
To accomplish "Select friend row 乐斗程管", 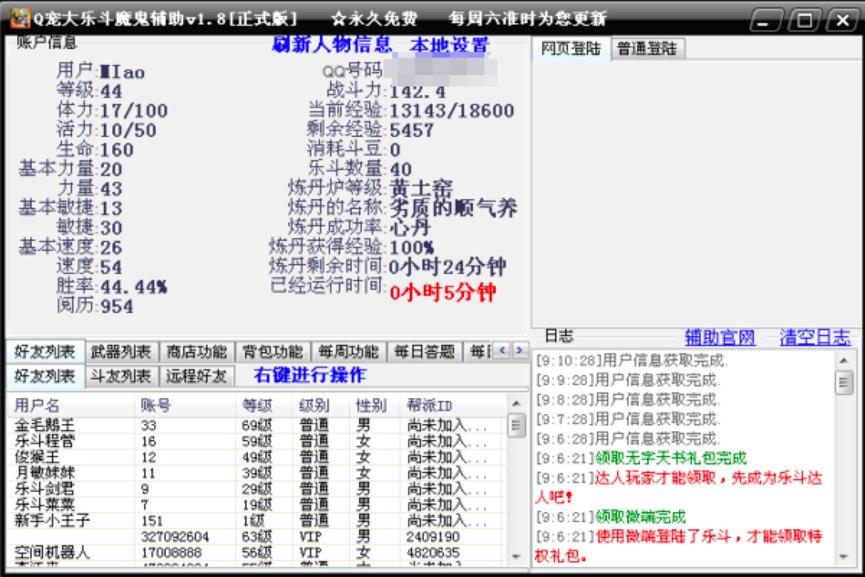I will click(257, 441).
